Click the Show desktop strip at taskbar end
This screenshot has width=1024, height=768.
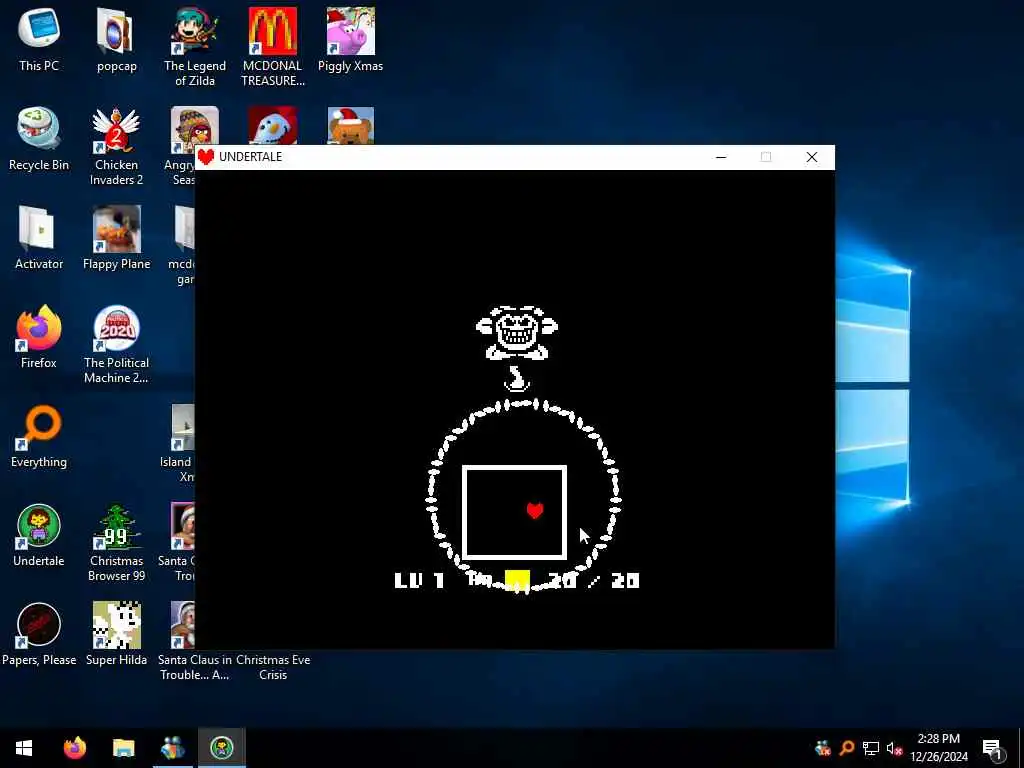[x=1021, y=748]
